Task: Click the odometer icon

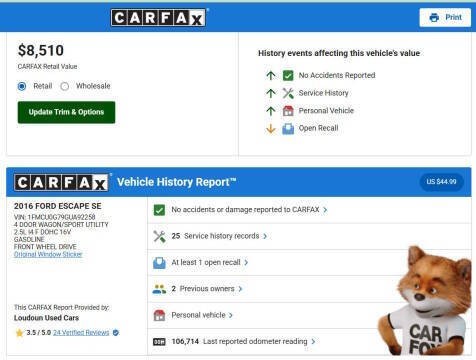Action: coord(159,342)
